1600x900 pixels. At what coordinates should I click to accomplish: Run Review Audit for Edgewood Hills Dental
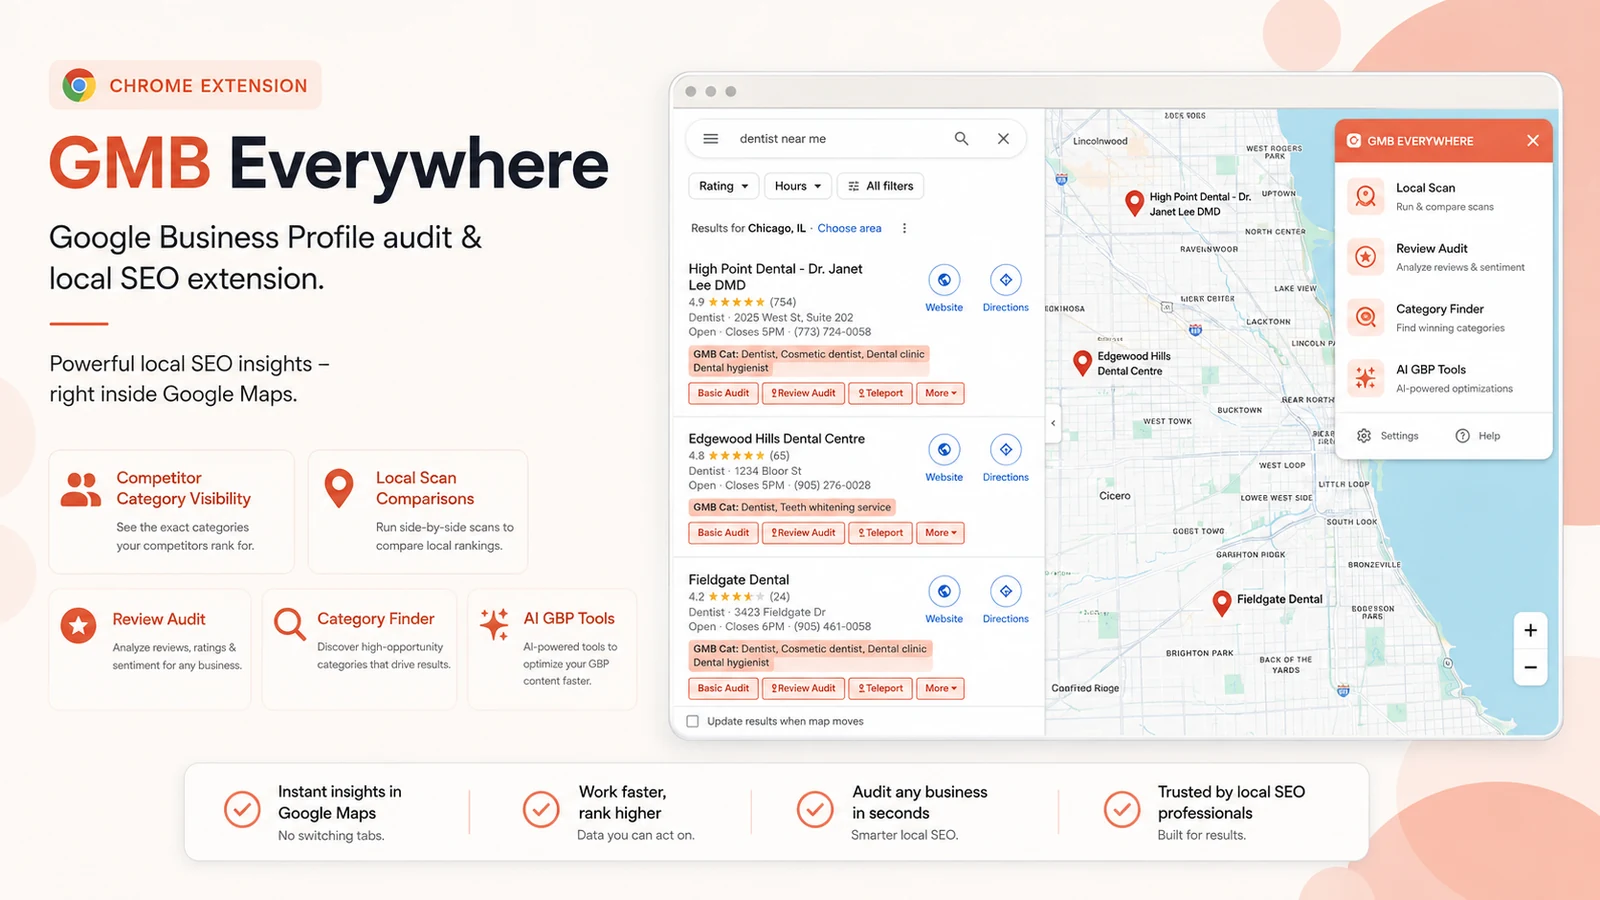803,533
